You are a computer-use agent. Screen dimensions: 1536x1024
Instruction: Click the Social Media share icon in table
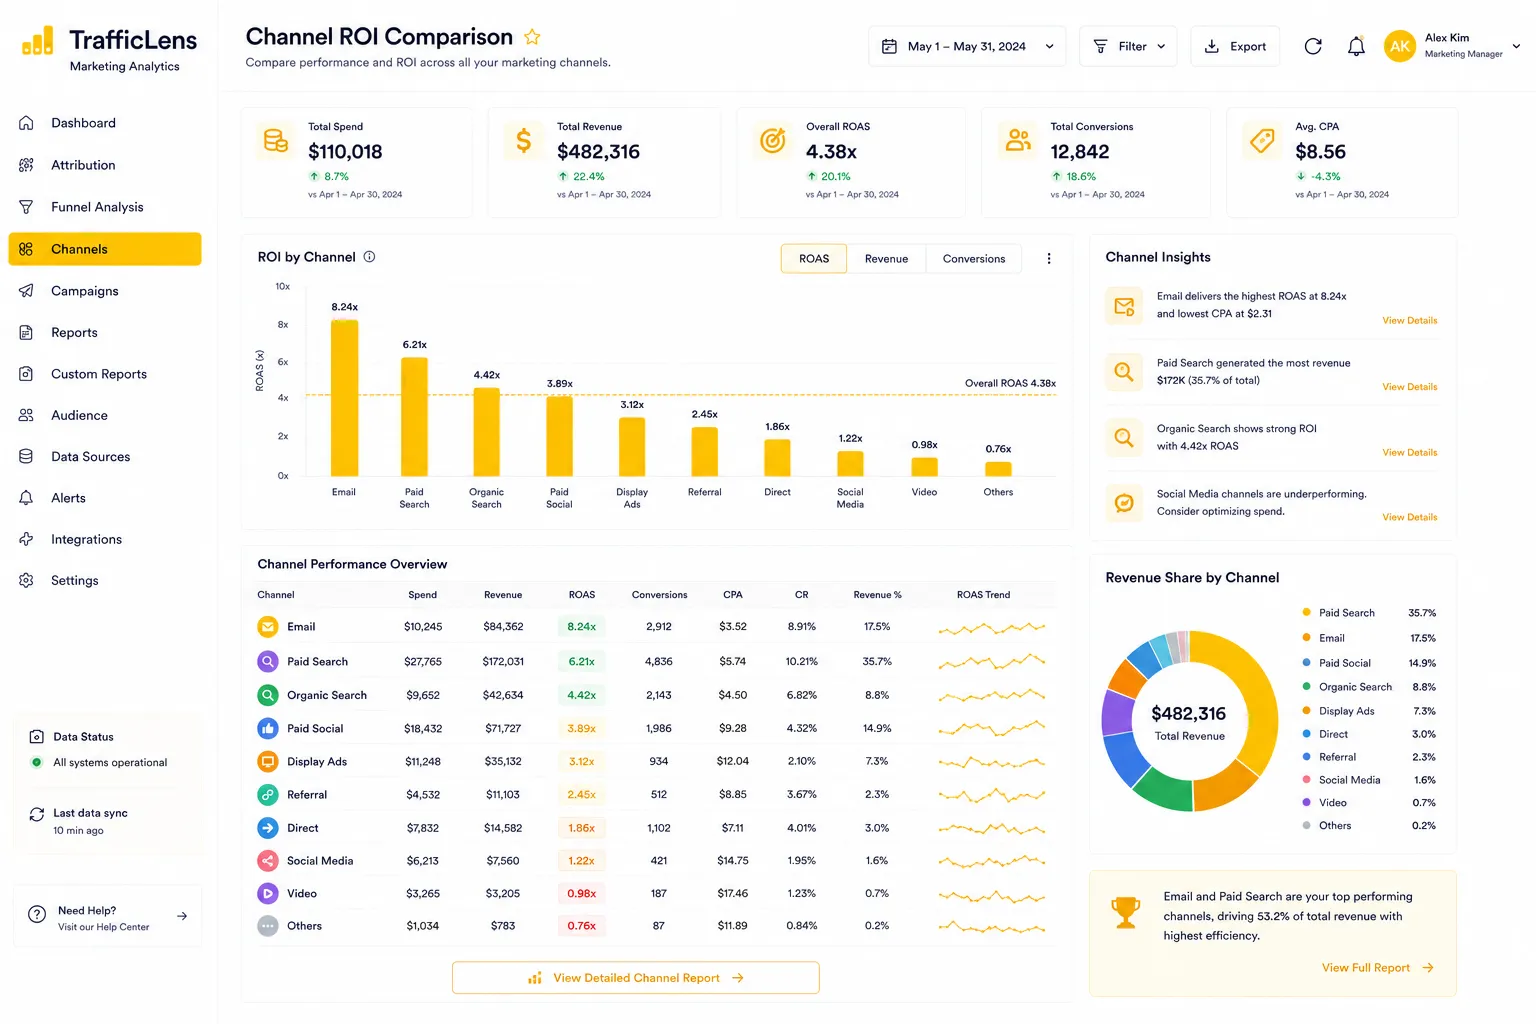[x=268, y=860]
